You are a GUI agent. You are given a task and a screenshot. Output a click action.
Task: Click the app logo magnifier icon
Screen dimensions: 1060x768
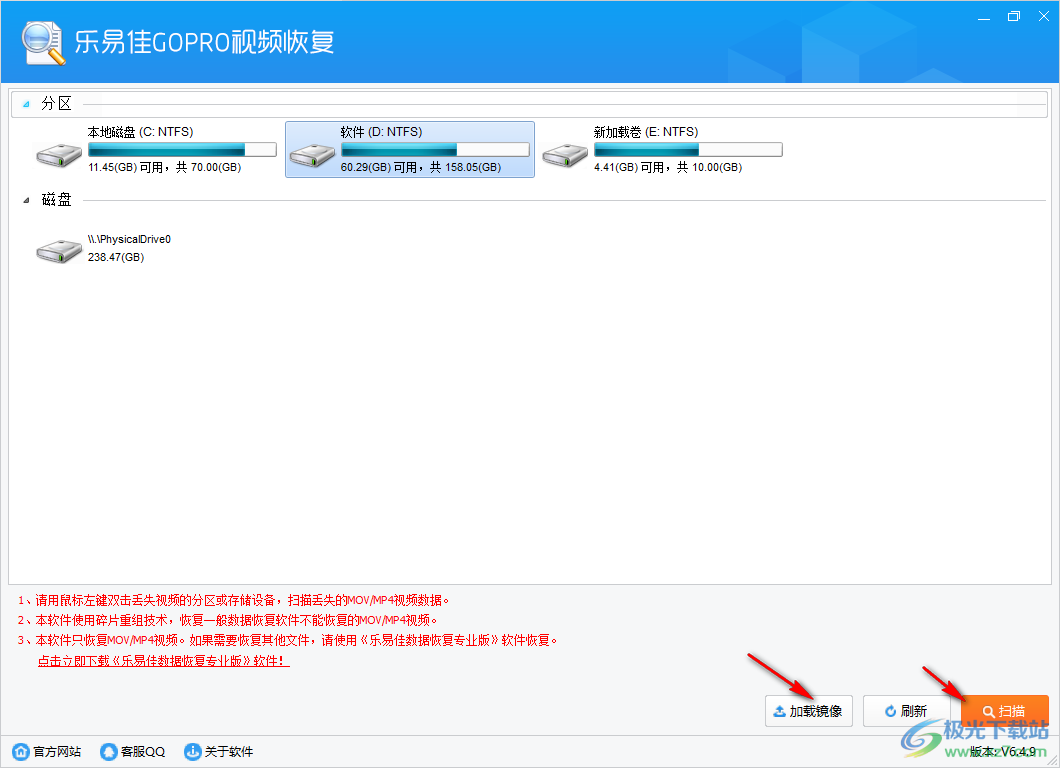point(43,43)
